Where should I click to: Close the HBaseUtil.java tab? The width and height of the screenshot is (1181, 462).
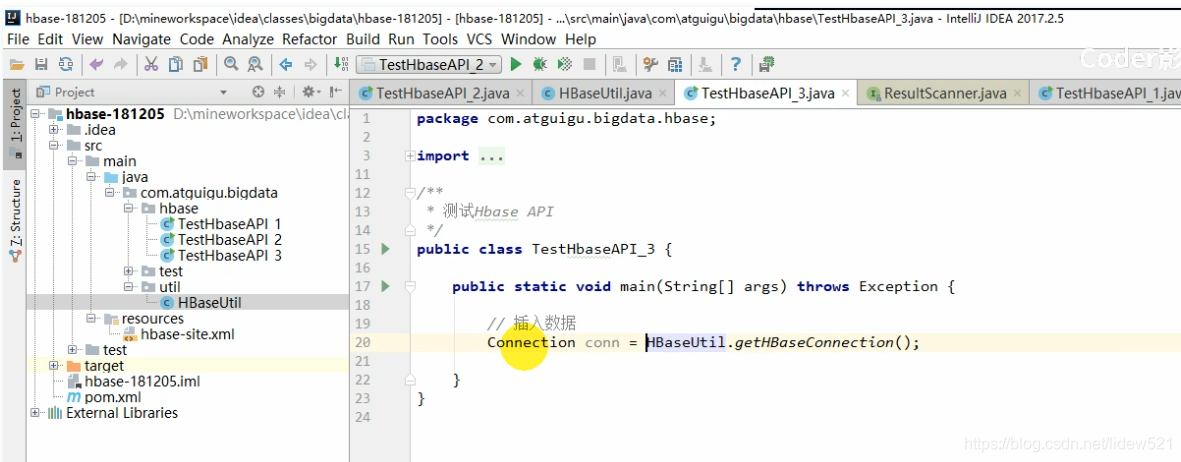(662, 93)
